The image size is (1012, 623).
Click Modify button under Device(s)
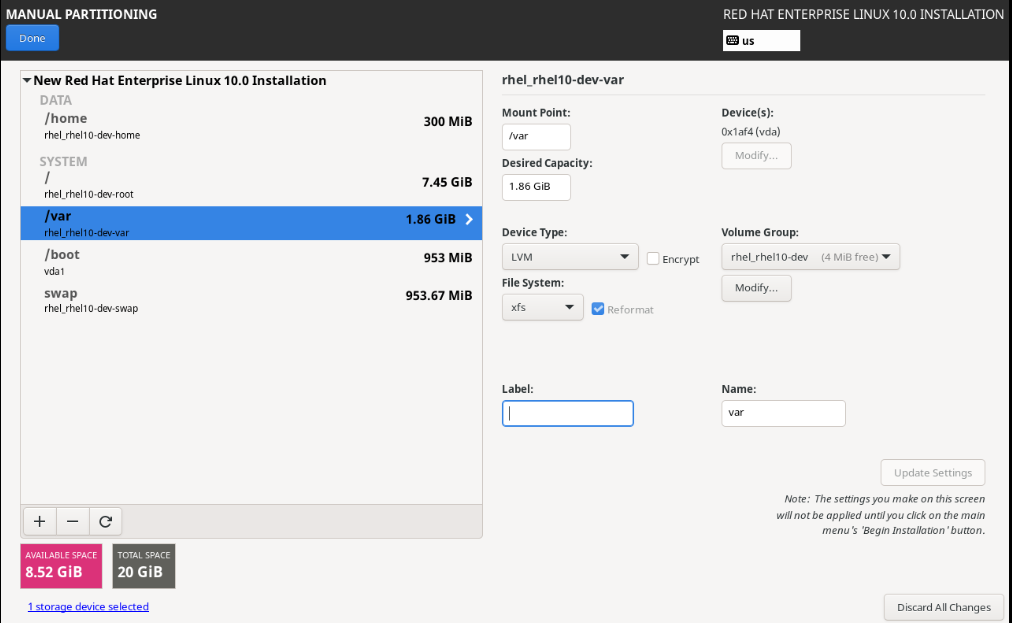(756, 156)
